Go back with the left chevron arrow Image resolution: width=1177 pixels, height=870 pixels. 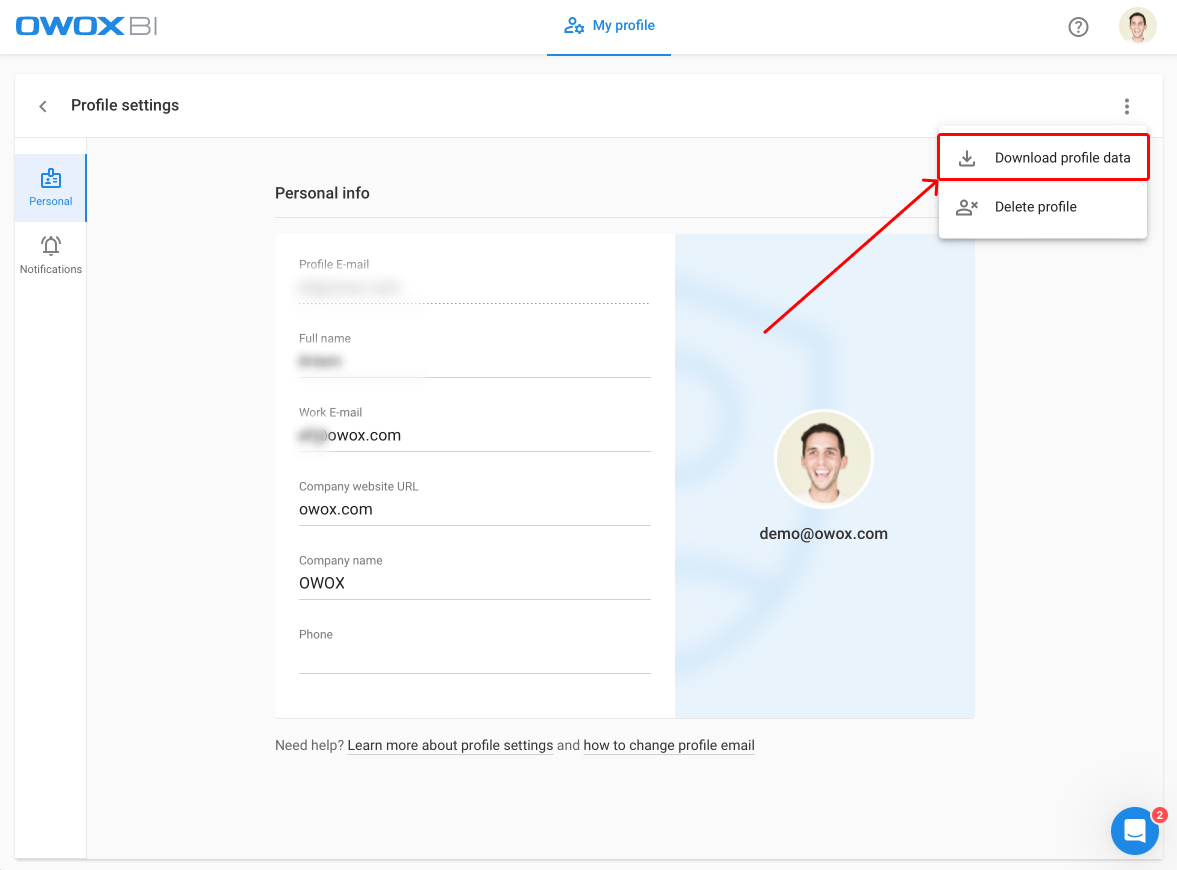pyautogui.click(x=43, y=106)
